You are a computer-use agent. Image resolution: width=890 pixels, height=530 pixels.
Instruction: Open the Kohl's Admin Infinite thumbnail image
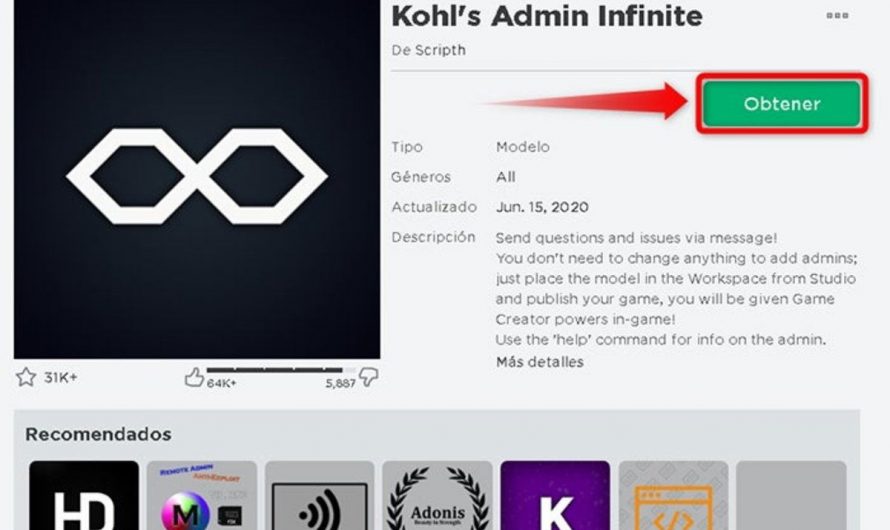pos(197,179)
